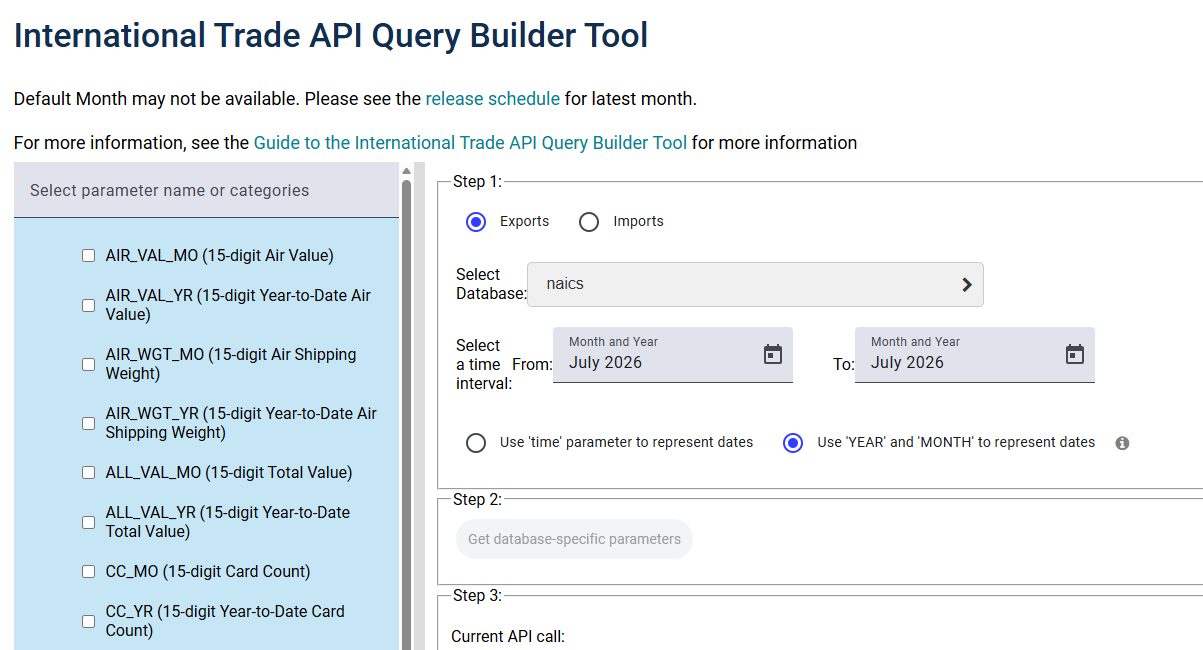Click the 'Step 1:' legend text
The image size is (1203, 650).
pos(477,182)
